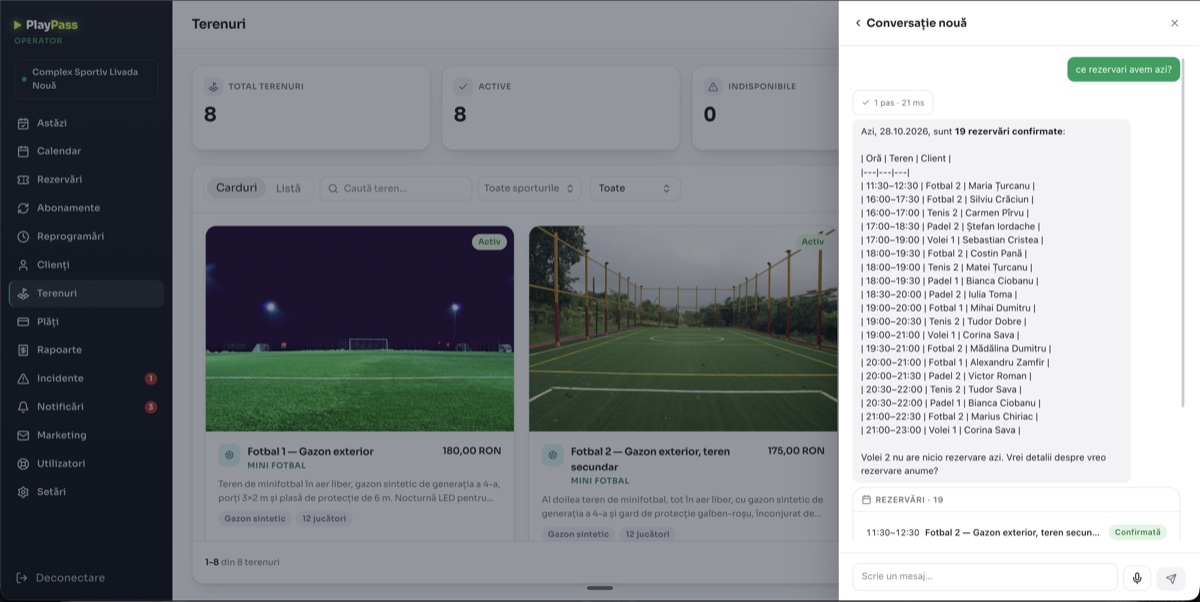1200x602 pixels.
Task: Open Complex Sportiv Livada Nouă venue selector
Action: [86, 79]
